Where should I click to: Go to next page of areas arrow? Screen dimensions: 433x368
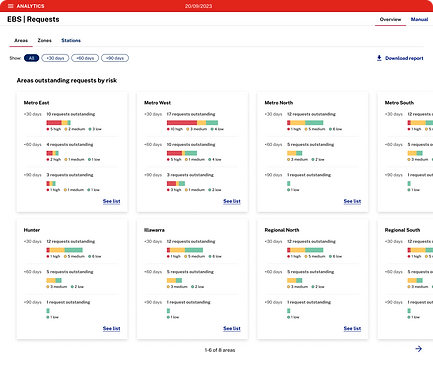tap(418, 349)
